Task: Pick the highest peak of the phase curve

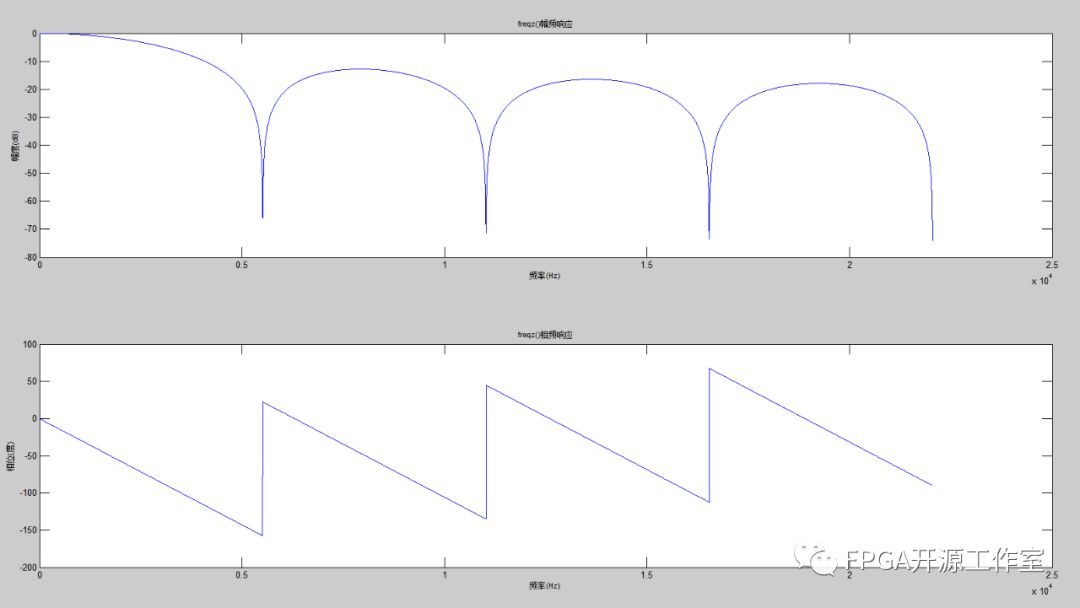Action: click(x=710, y=369)
